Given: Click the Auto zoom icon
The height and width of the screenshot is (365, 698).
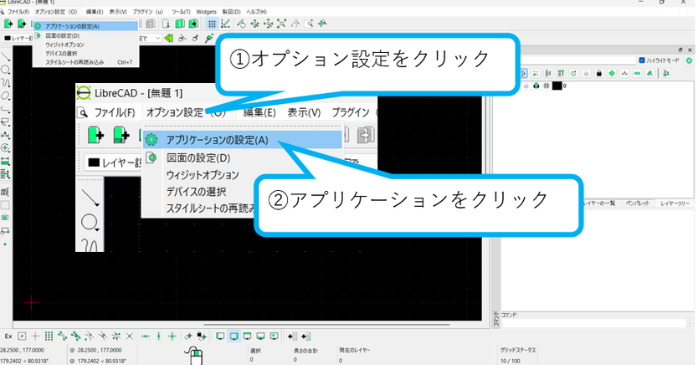Looking at the screenshot, I should 281,24.
